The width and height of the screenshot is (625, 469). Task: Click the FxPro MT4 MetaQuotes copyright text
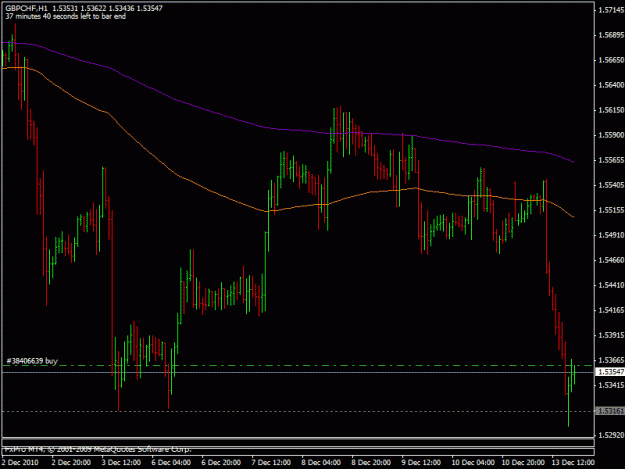click(x=98, y=449)
